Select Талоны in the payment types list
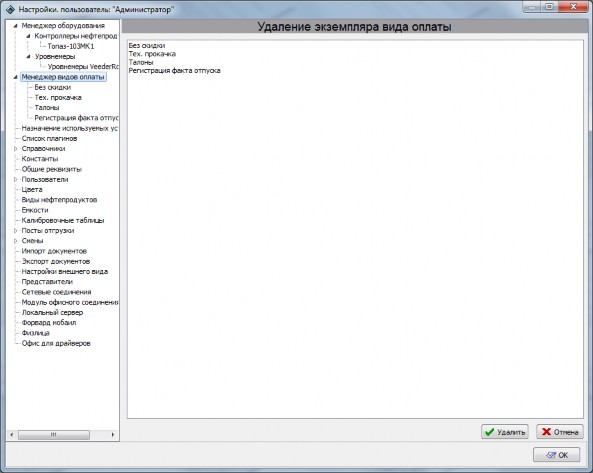The image size is (593, 473). 141,62
